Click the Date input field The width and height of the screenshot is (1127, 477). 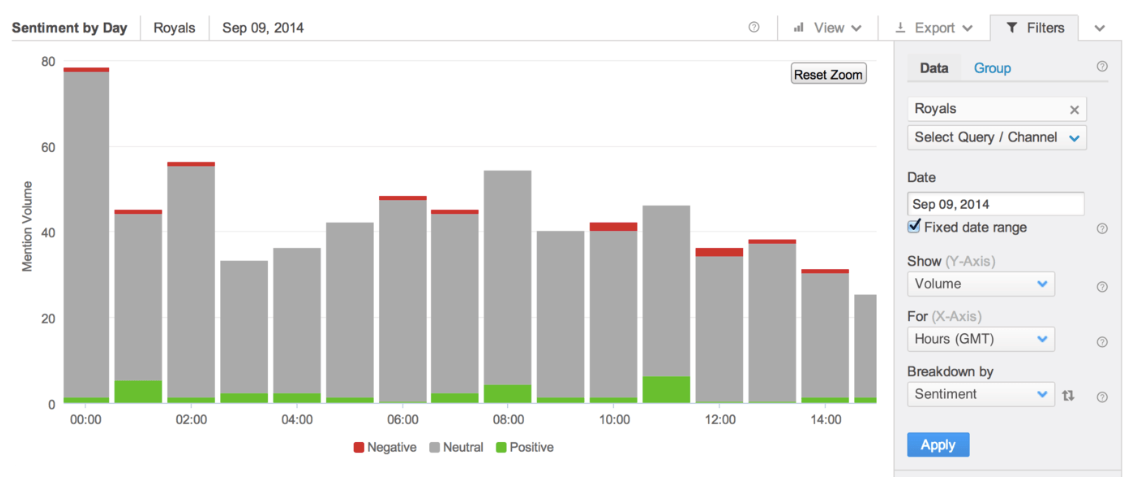[995, 204]
